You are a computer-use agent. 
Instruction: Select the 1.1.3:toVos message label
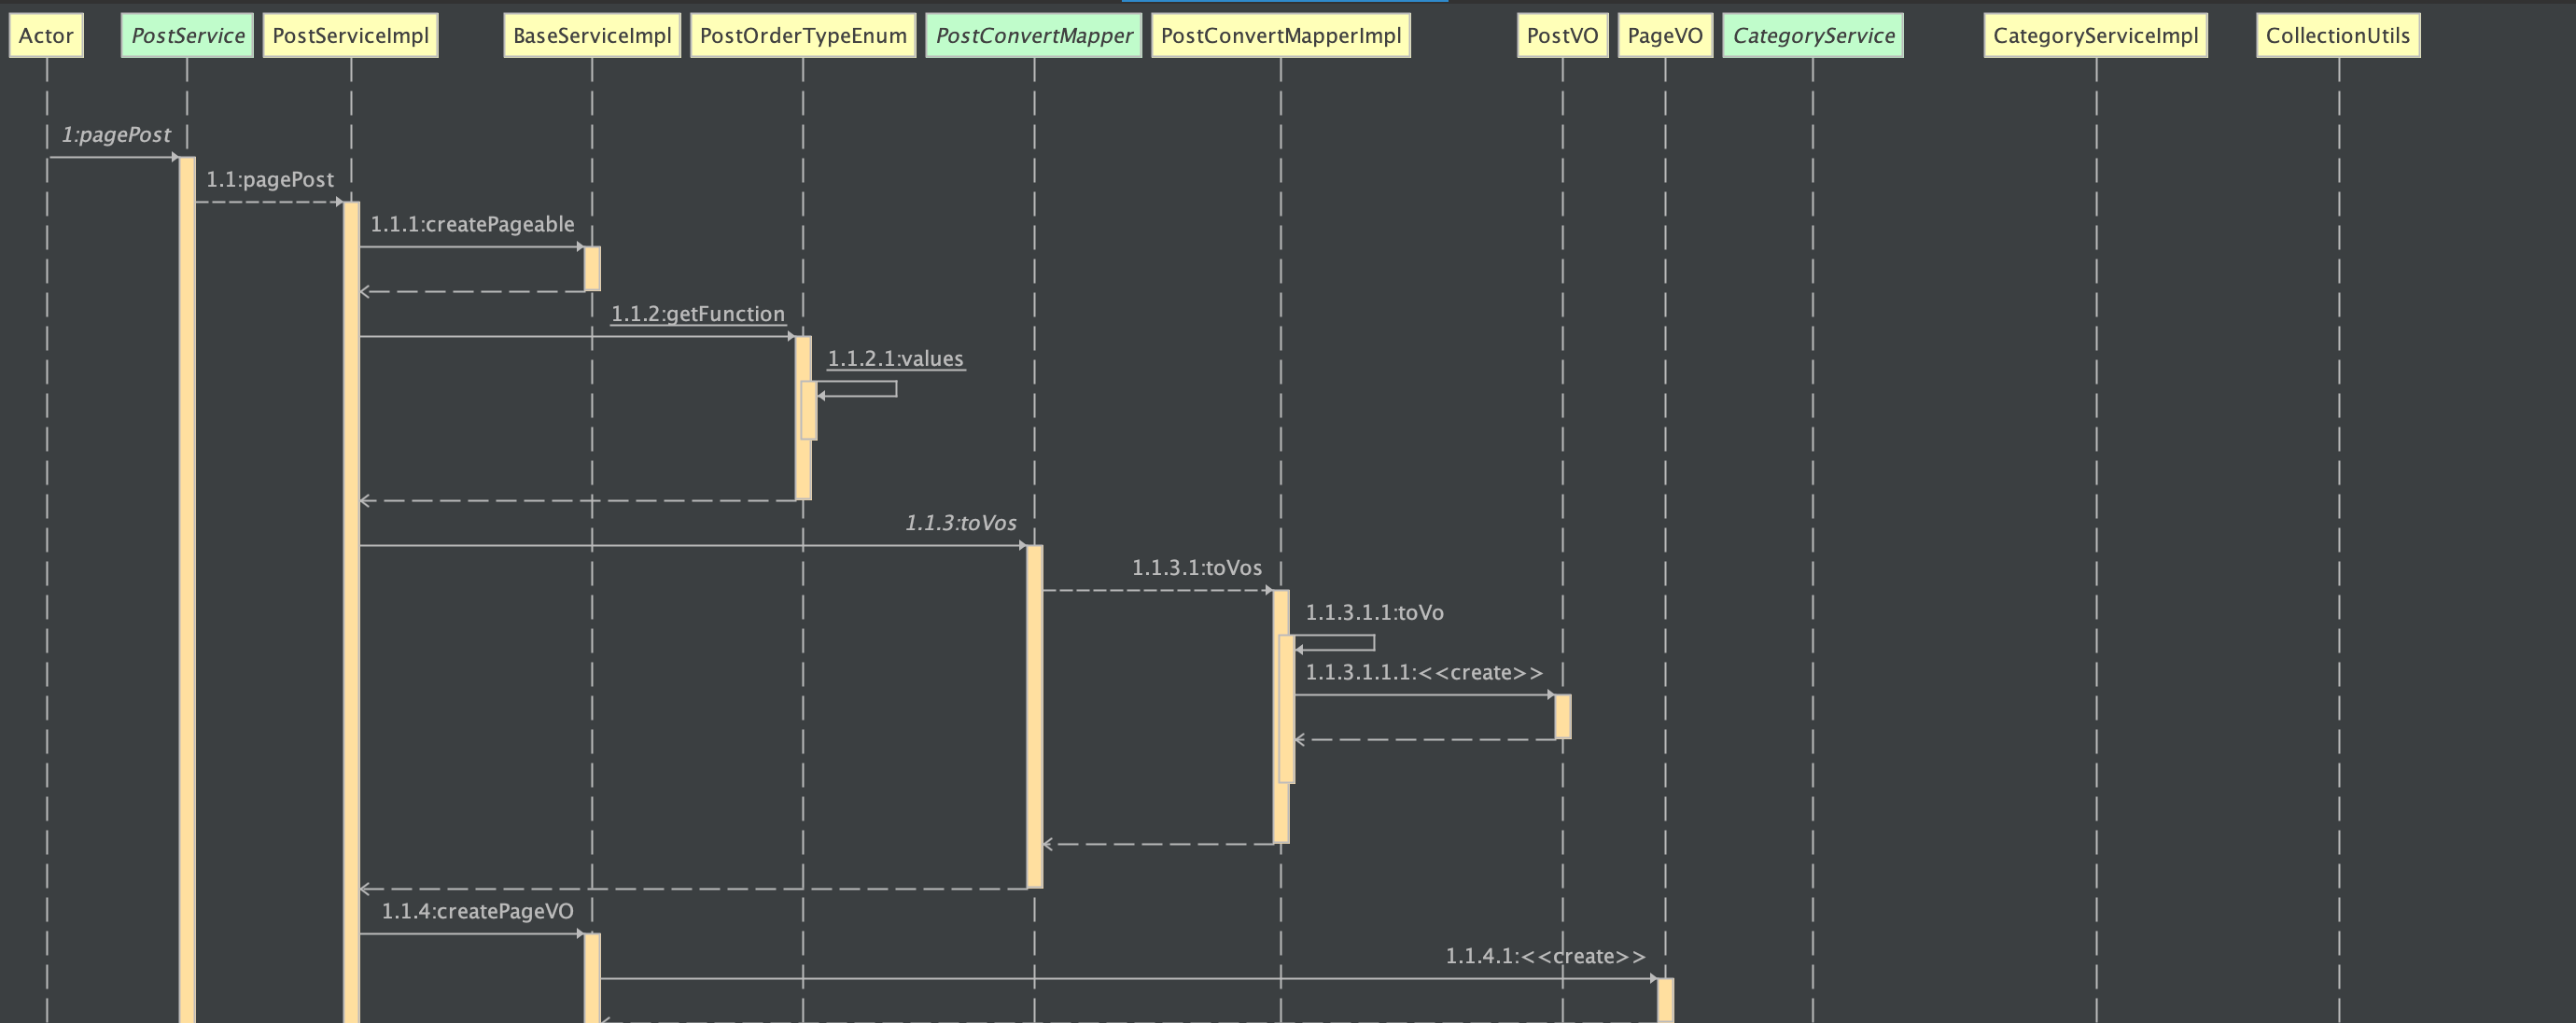click(960, 523)
